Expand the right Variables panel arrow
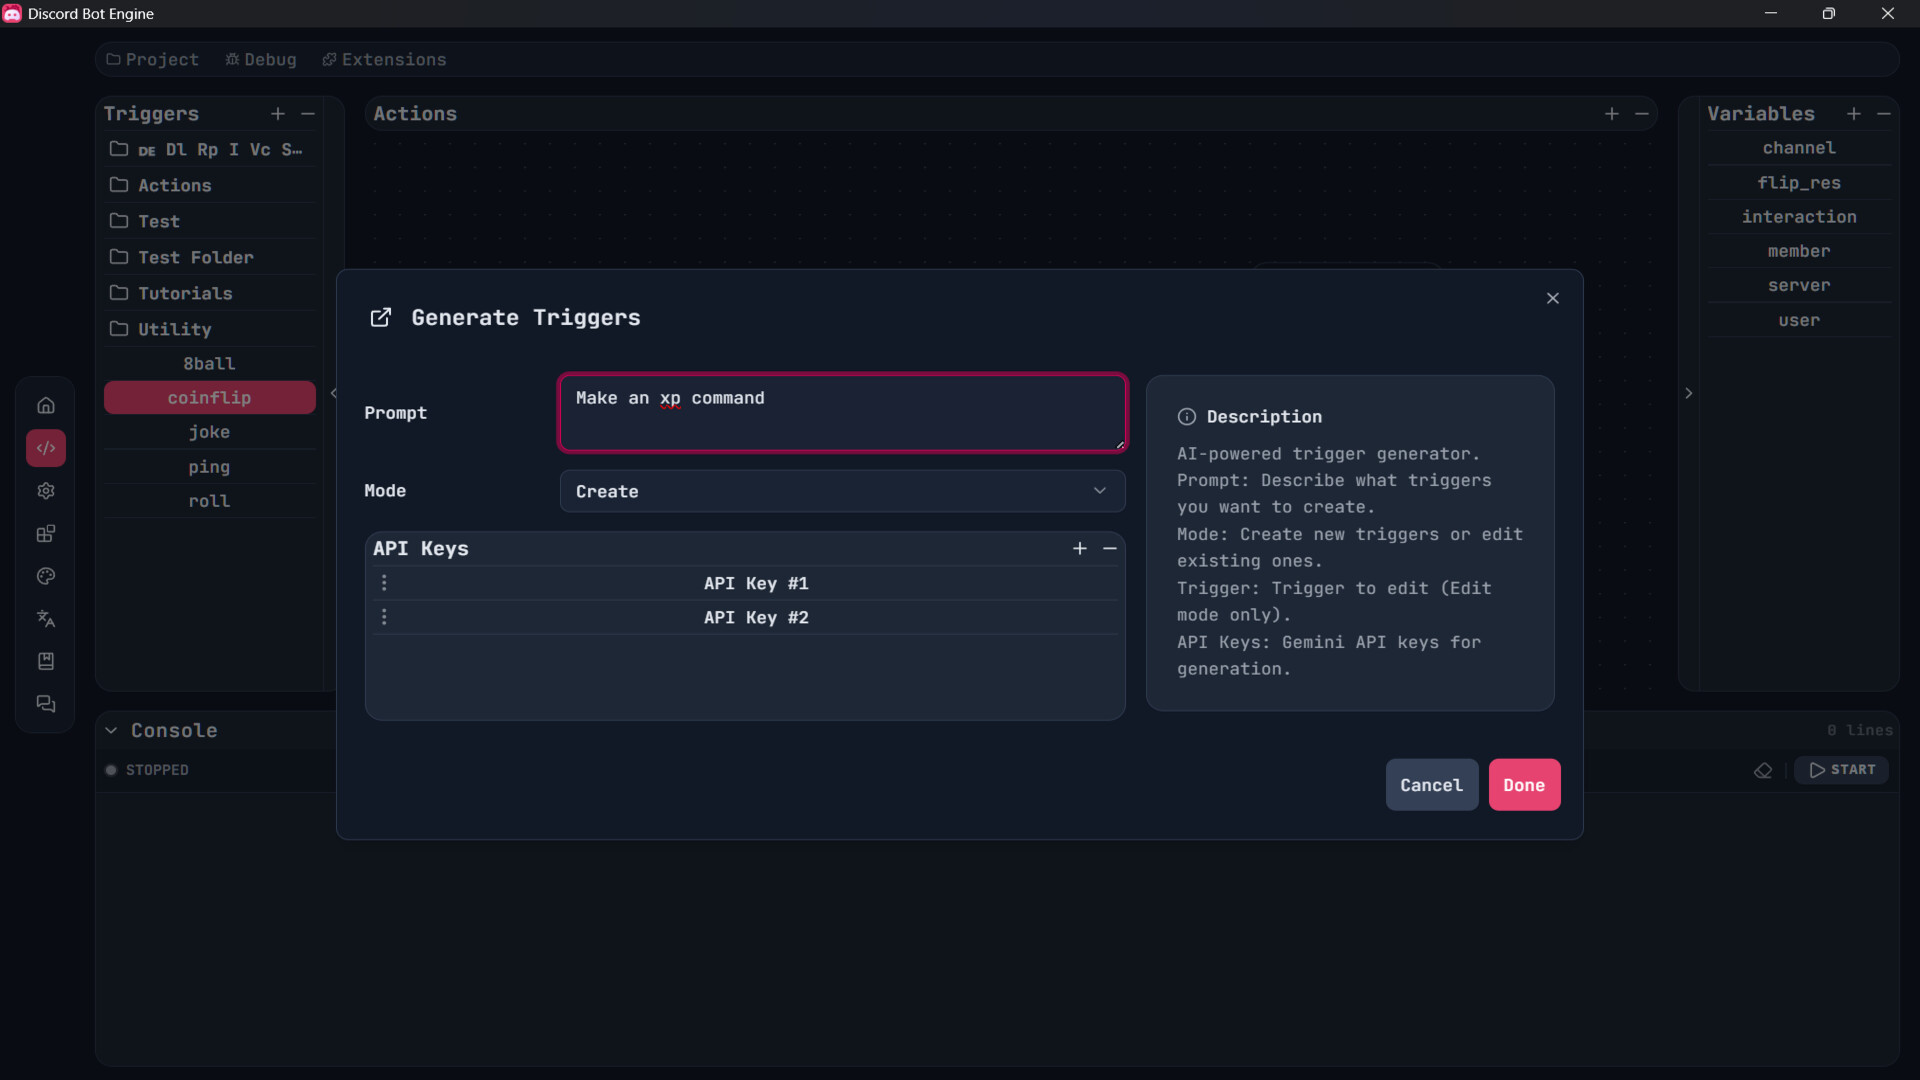The width and height of the screenshot is (1920, 1080). (1689, 393)
